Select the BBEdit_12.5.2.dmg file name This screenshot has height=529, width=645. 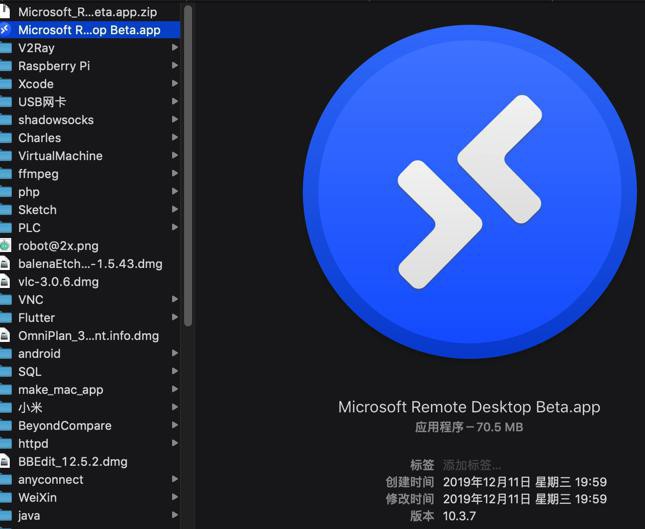[73, 462]
